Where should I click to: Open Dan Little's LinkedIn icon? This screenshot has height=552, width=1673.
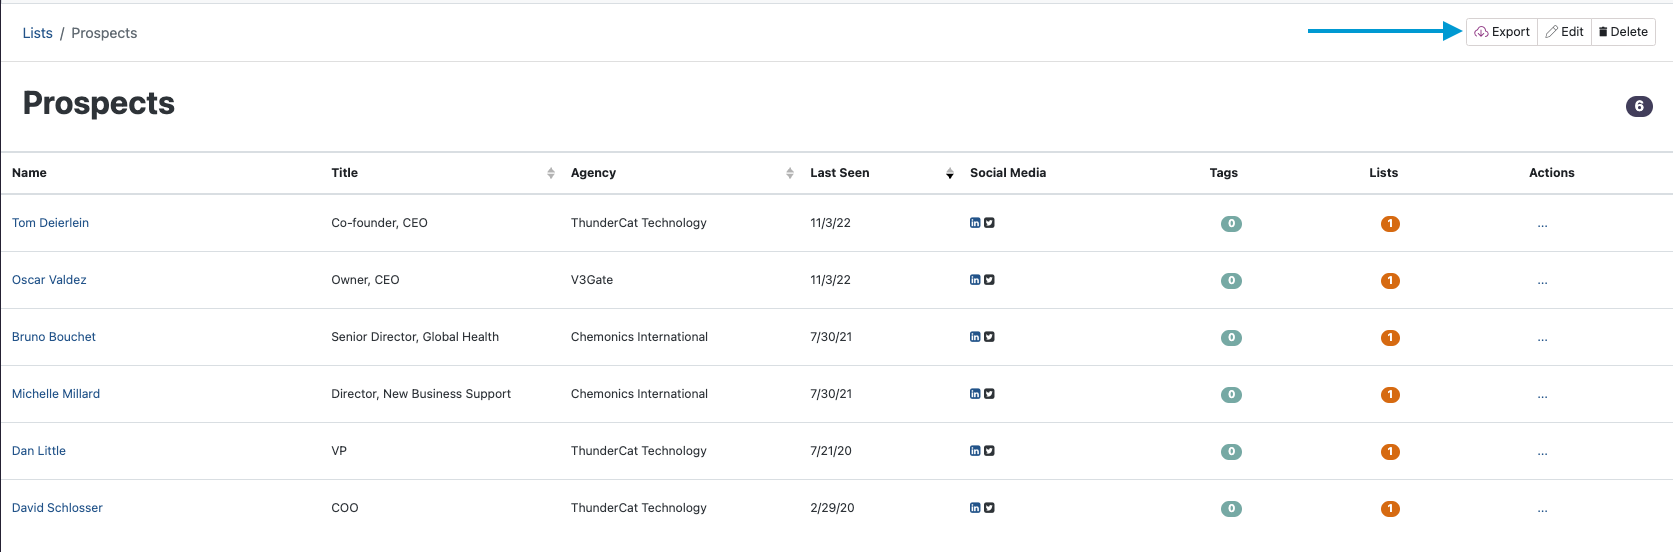(975, 451)
